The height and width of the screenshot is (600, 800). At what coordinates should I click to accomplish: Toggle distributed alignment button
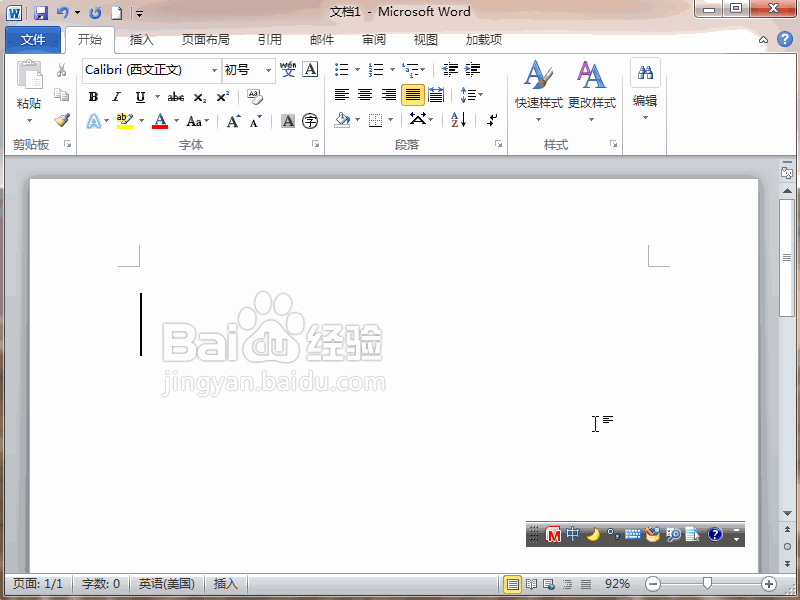coord(436,95)
